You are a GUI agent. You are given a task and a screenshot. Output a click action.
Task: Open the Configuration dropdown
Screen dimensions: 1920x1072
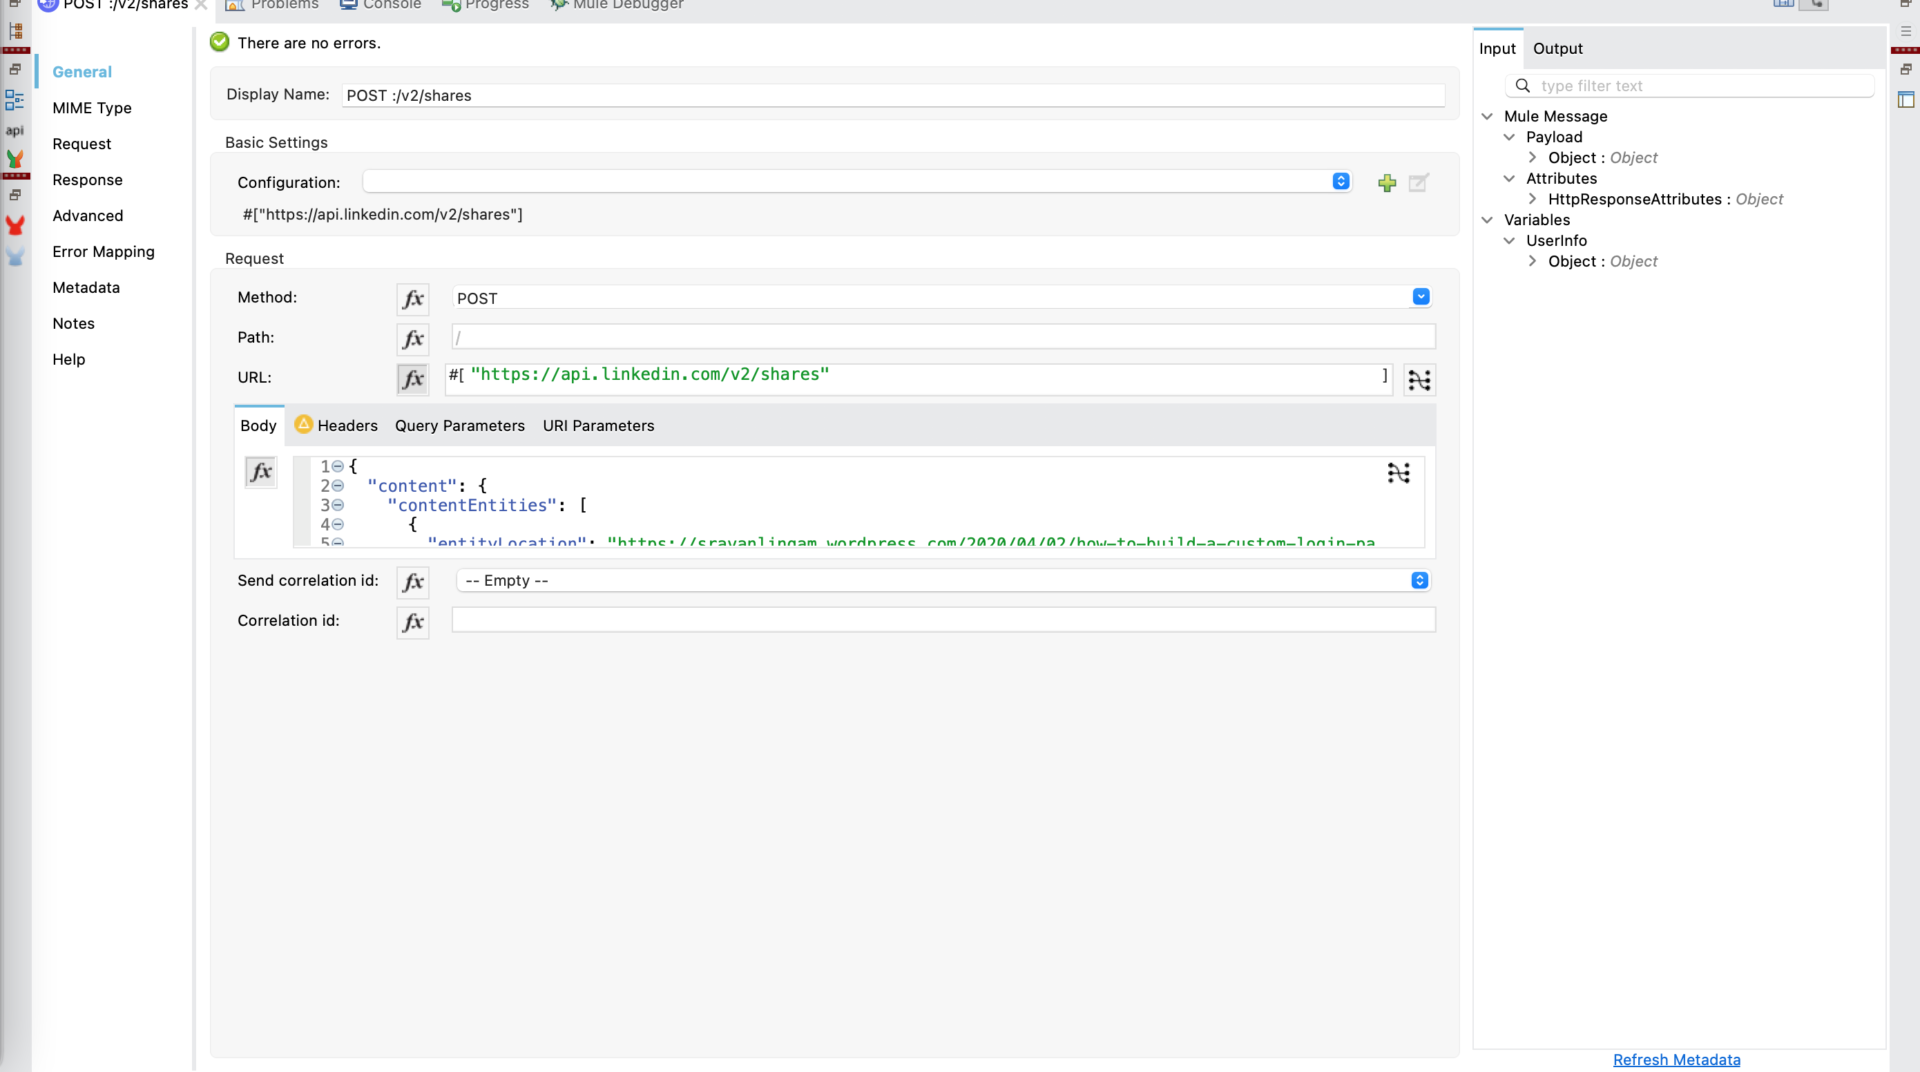coord(1341,182)
